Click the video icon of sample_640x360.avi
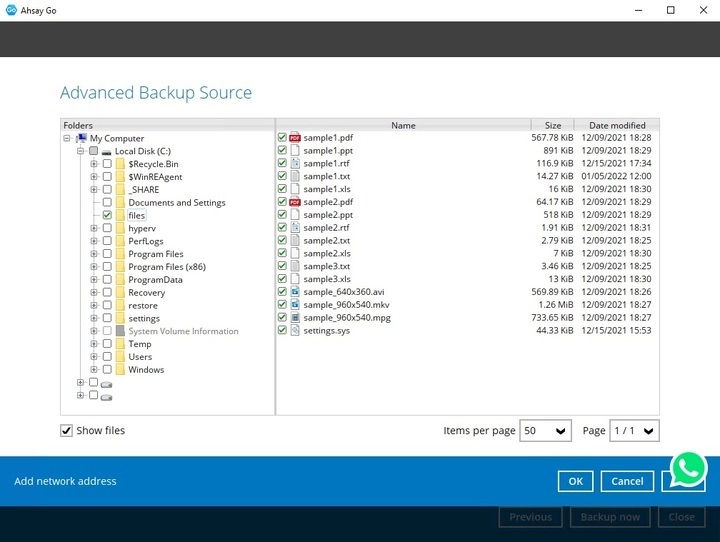This screenshot has width=720, height=542. (x=295, y=292)
